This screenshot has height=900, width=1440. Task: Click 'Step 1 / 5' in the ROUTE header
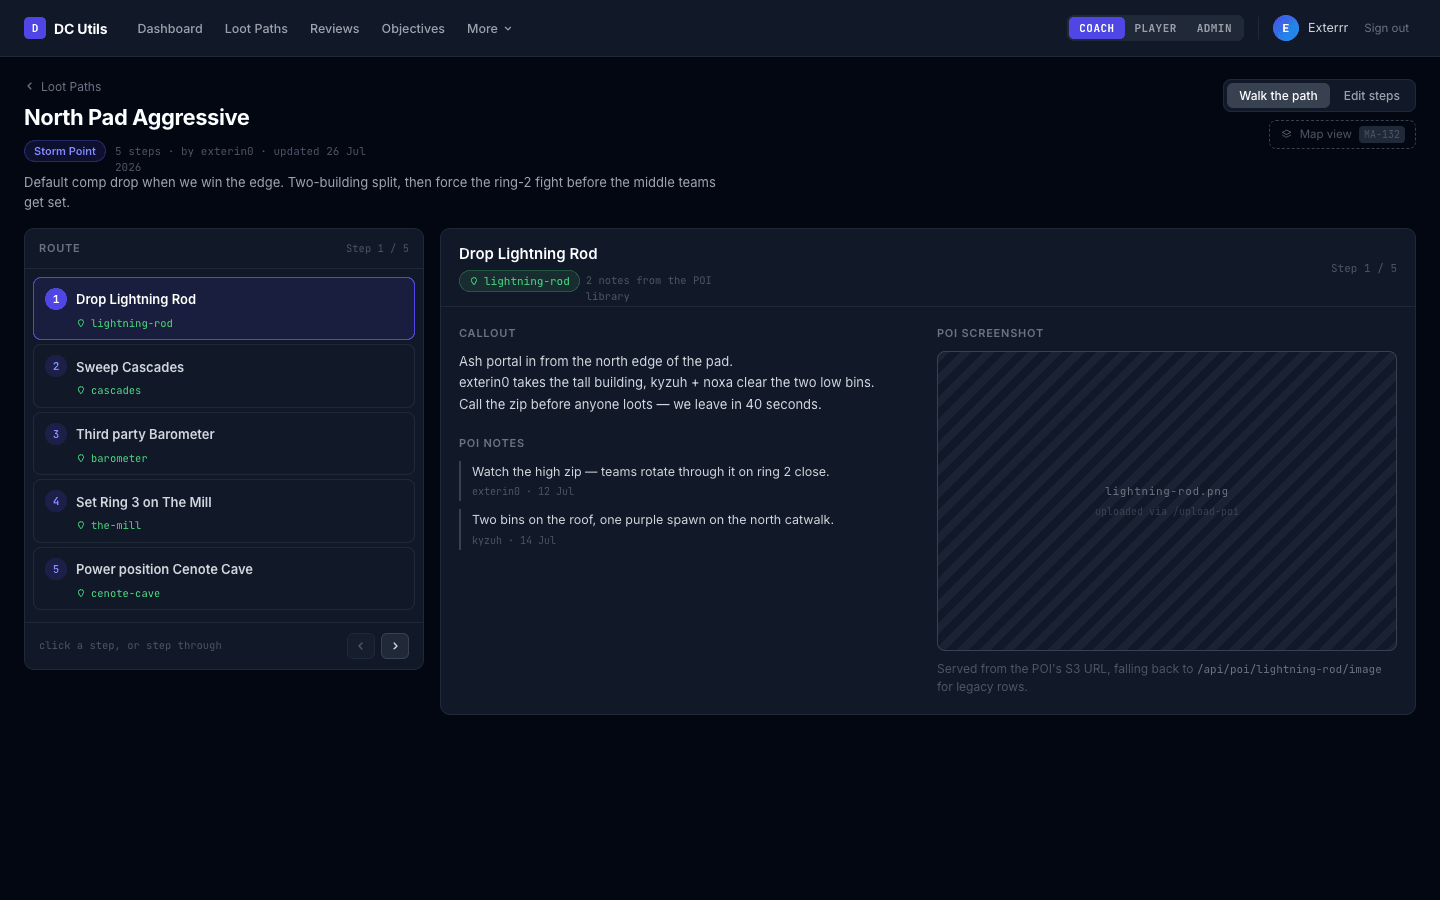coord(377,248)
